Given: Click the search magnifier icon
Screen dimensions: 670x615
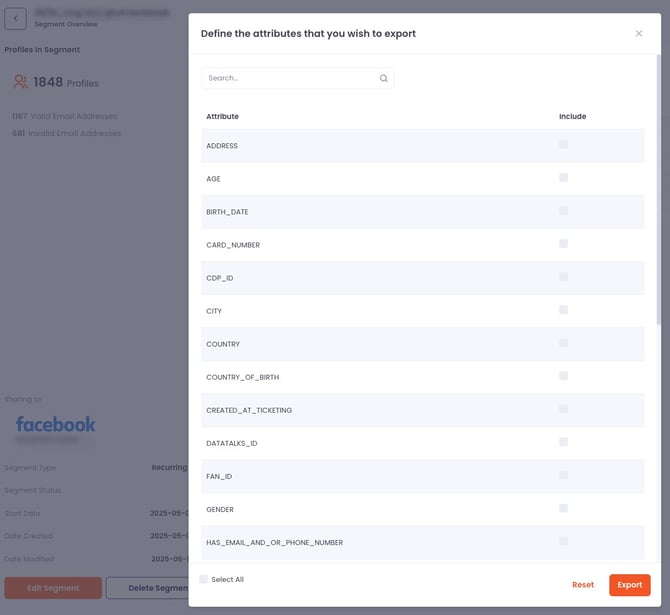Looking at the screenshot, I should [x=384, y=78].
